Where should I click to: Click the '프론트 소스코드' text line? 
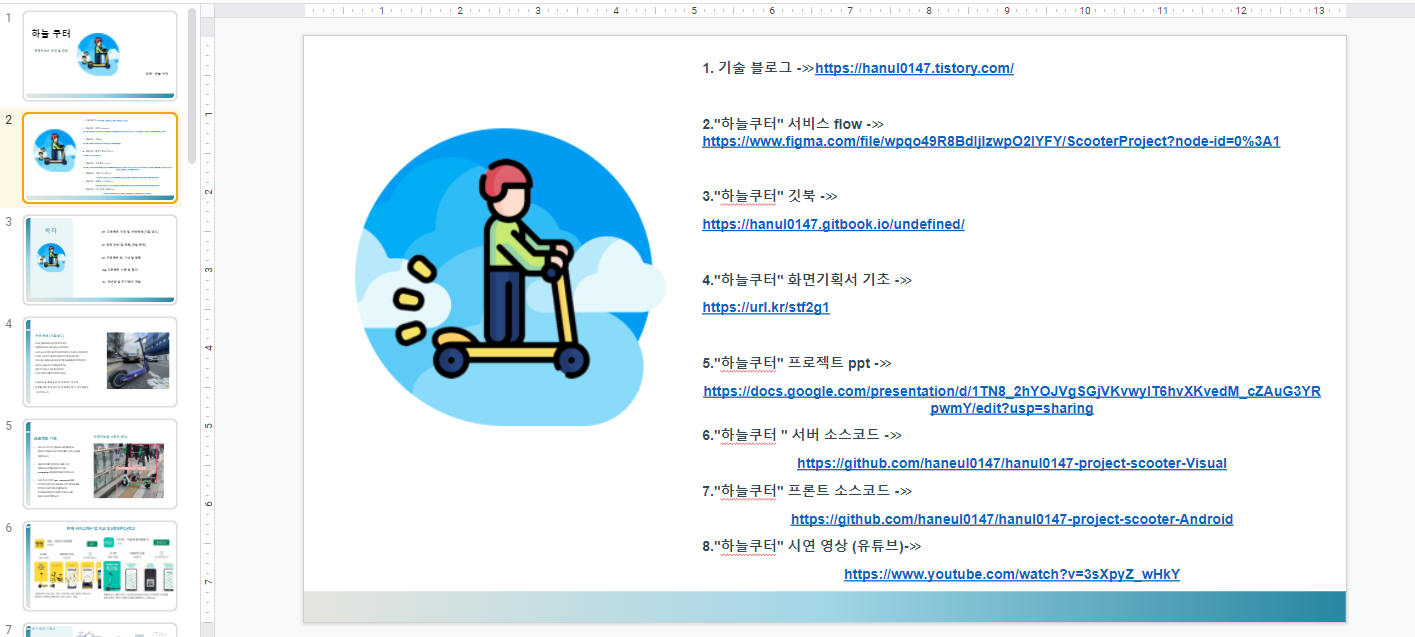pos(807,491)
